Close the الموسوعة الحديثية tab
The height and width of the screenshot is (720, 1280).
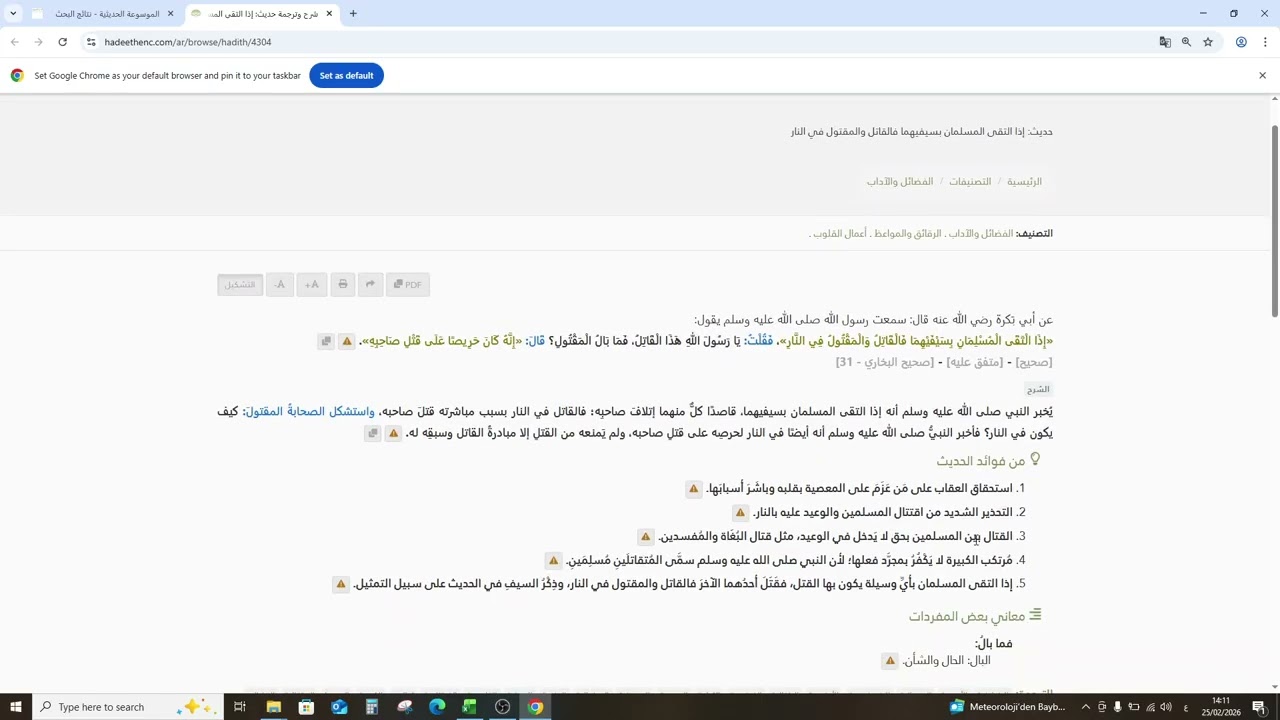click(x=170, y=14)
